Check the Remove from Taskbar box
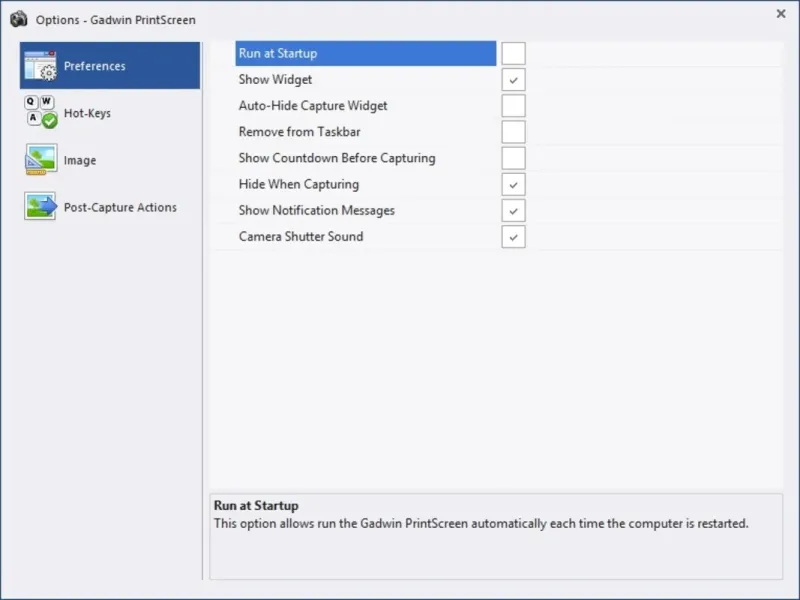The width and height of the screenshot is (800, 600). (x=513, y=132)
